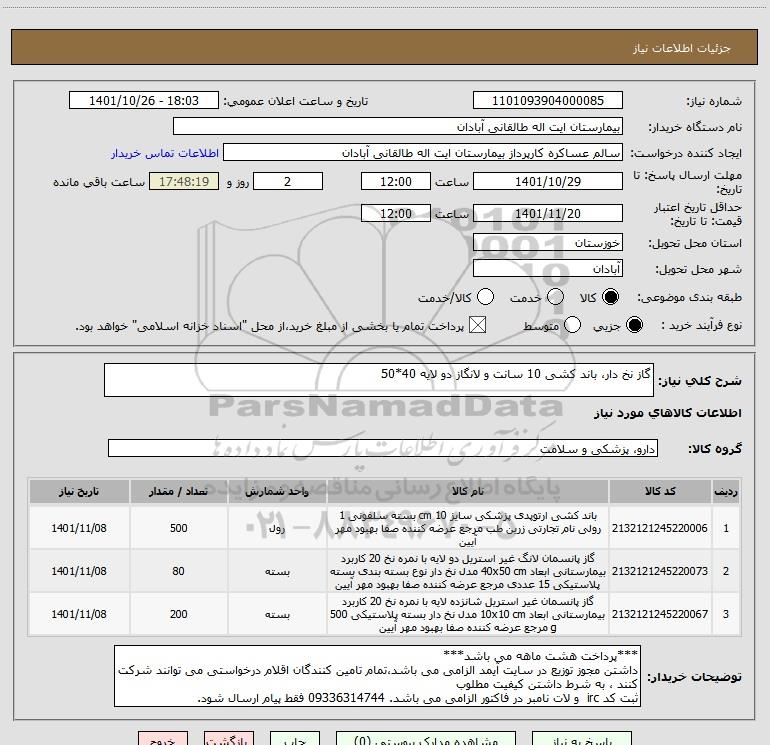Click the خروج exit button

click(163, 739)
